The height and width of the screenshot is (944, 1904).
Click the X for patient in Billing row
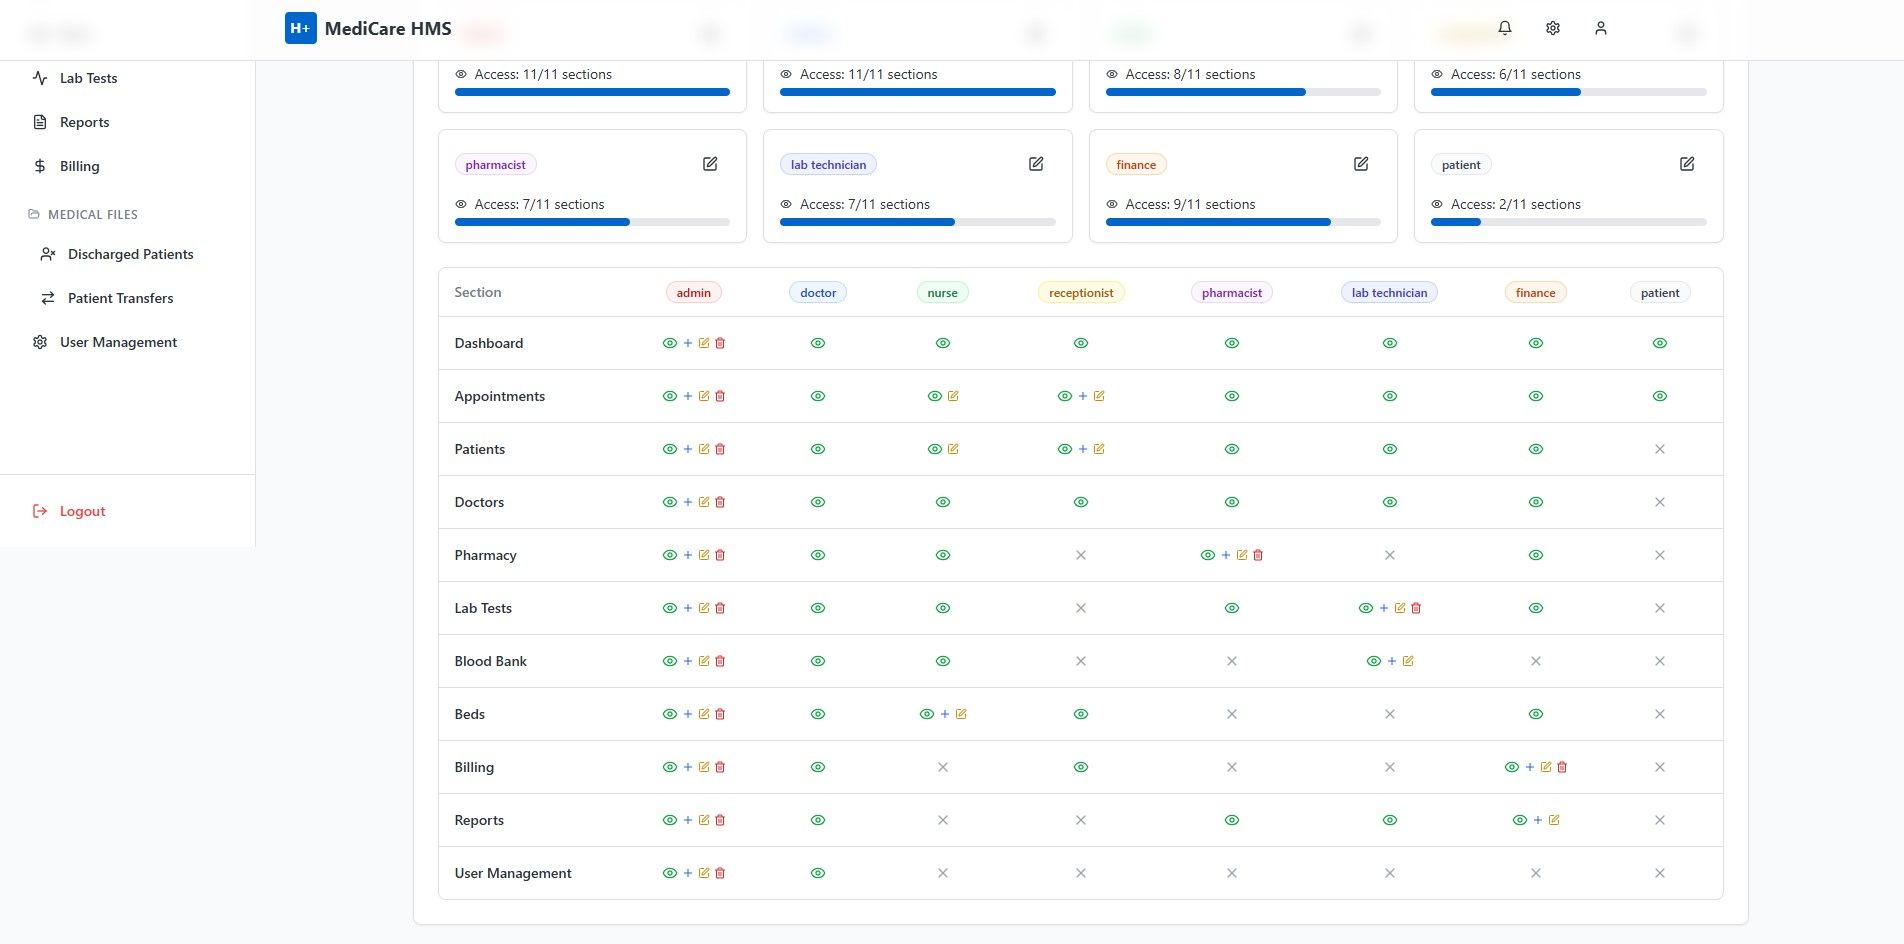[x=1660, y=767]
